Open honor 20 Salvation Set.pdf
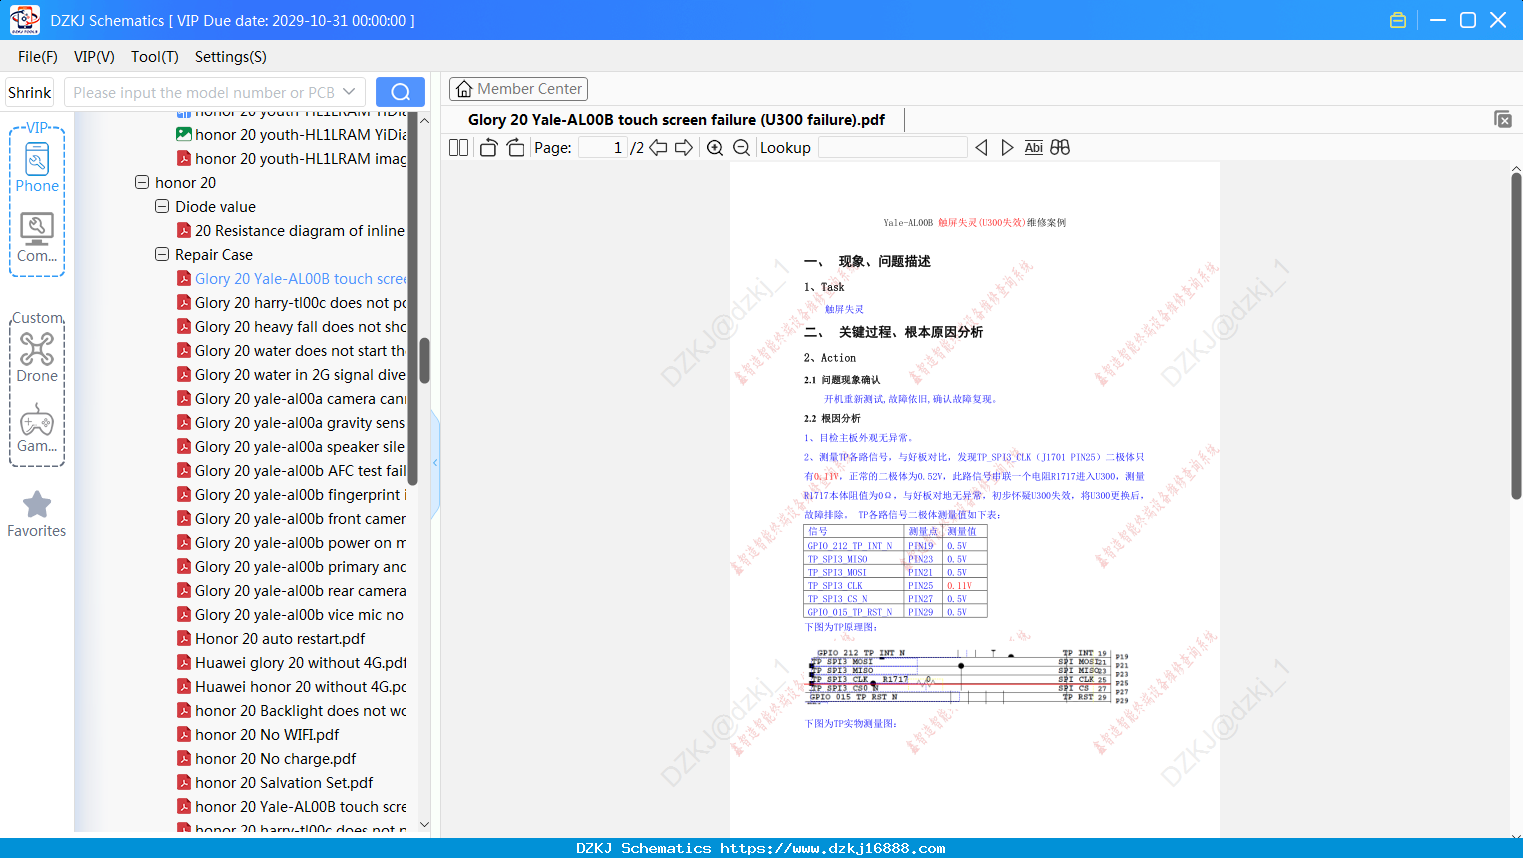The width and height of the screenshot is (1523, 858). point(275,783)
